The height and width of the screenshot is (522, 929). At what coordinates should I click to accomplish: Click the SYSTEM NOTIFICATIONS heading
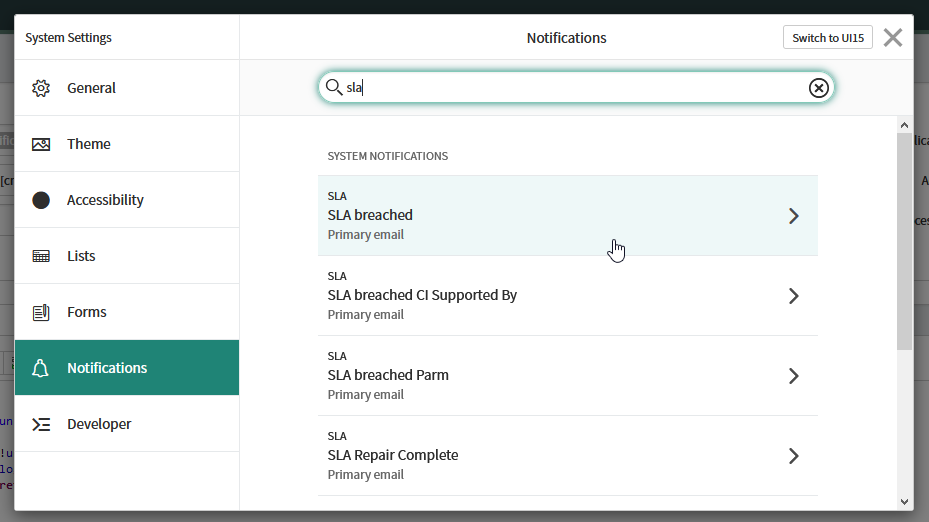click(x=387, y=156)
